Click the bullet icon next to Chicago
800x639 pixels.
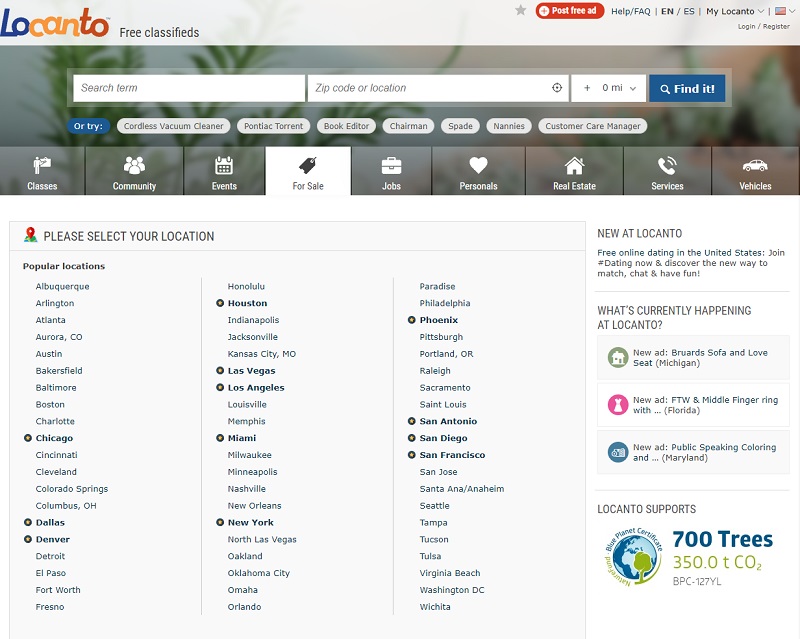[x=28, y=438]
